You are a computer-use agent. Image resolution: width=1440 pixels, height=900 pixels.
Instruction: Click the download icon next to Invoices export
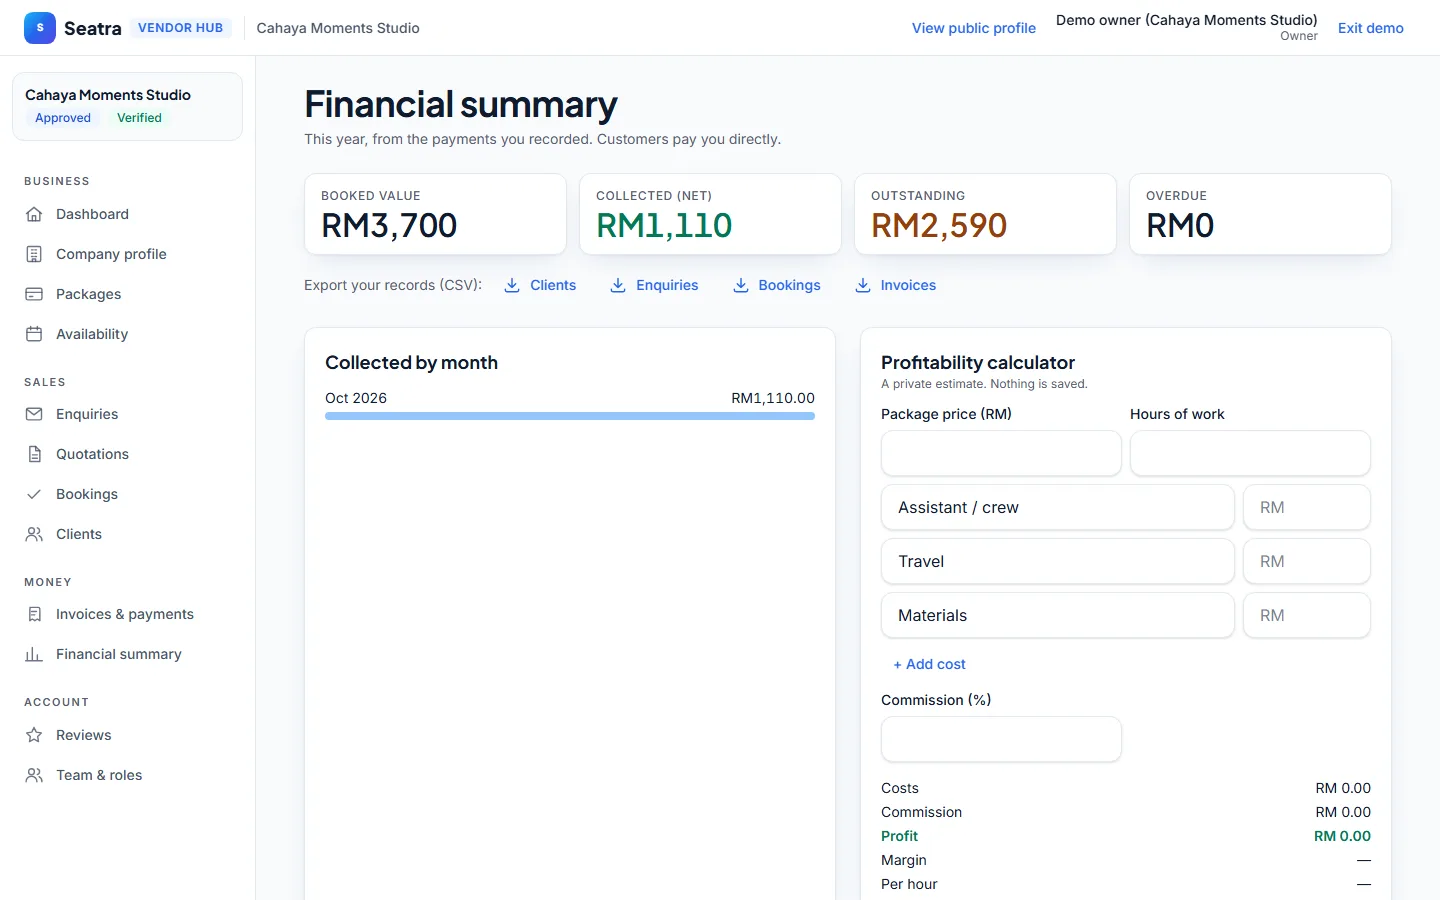(863, 285)
